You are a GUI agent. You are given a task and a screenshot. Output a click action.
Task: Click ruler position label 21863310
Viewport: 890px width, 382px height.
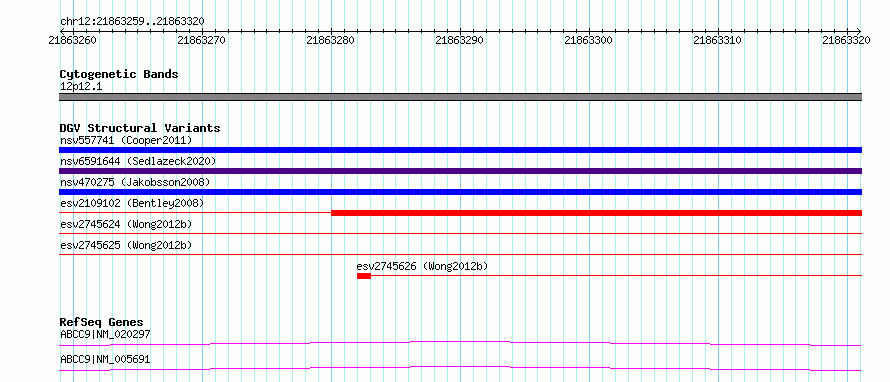pos(717,40)
